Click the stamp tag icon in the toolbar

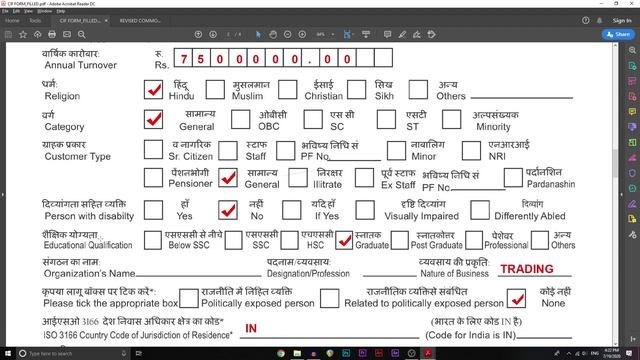pyautogui.click(x=432, y=35)
